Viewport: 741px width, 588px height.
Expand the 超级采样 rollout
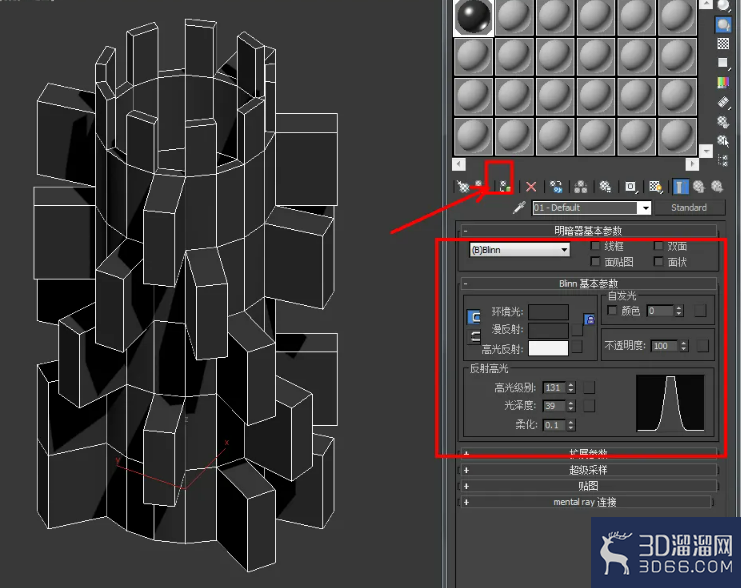(588, 470)
